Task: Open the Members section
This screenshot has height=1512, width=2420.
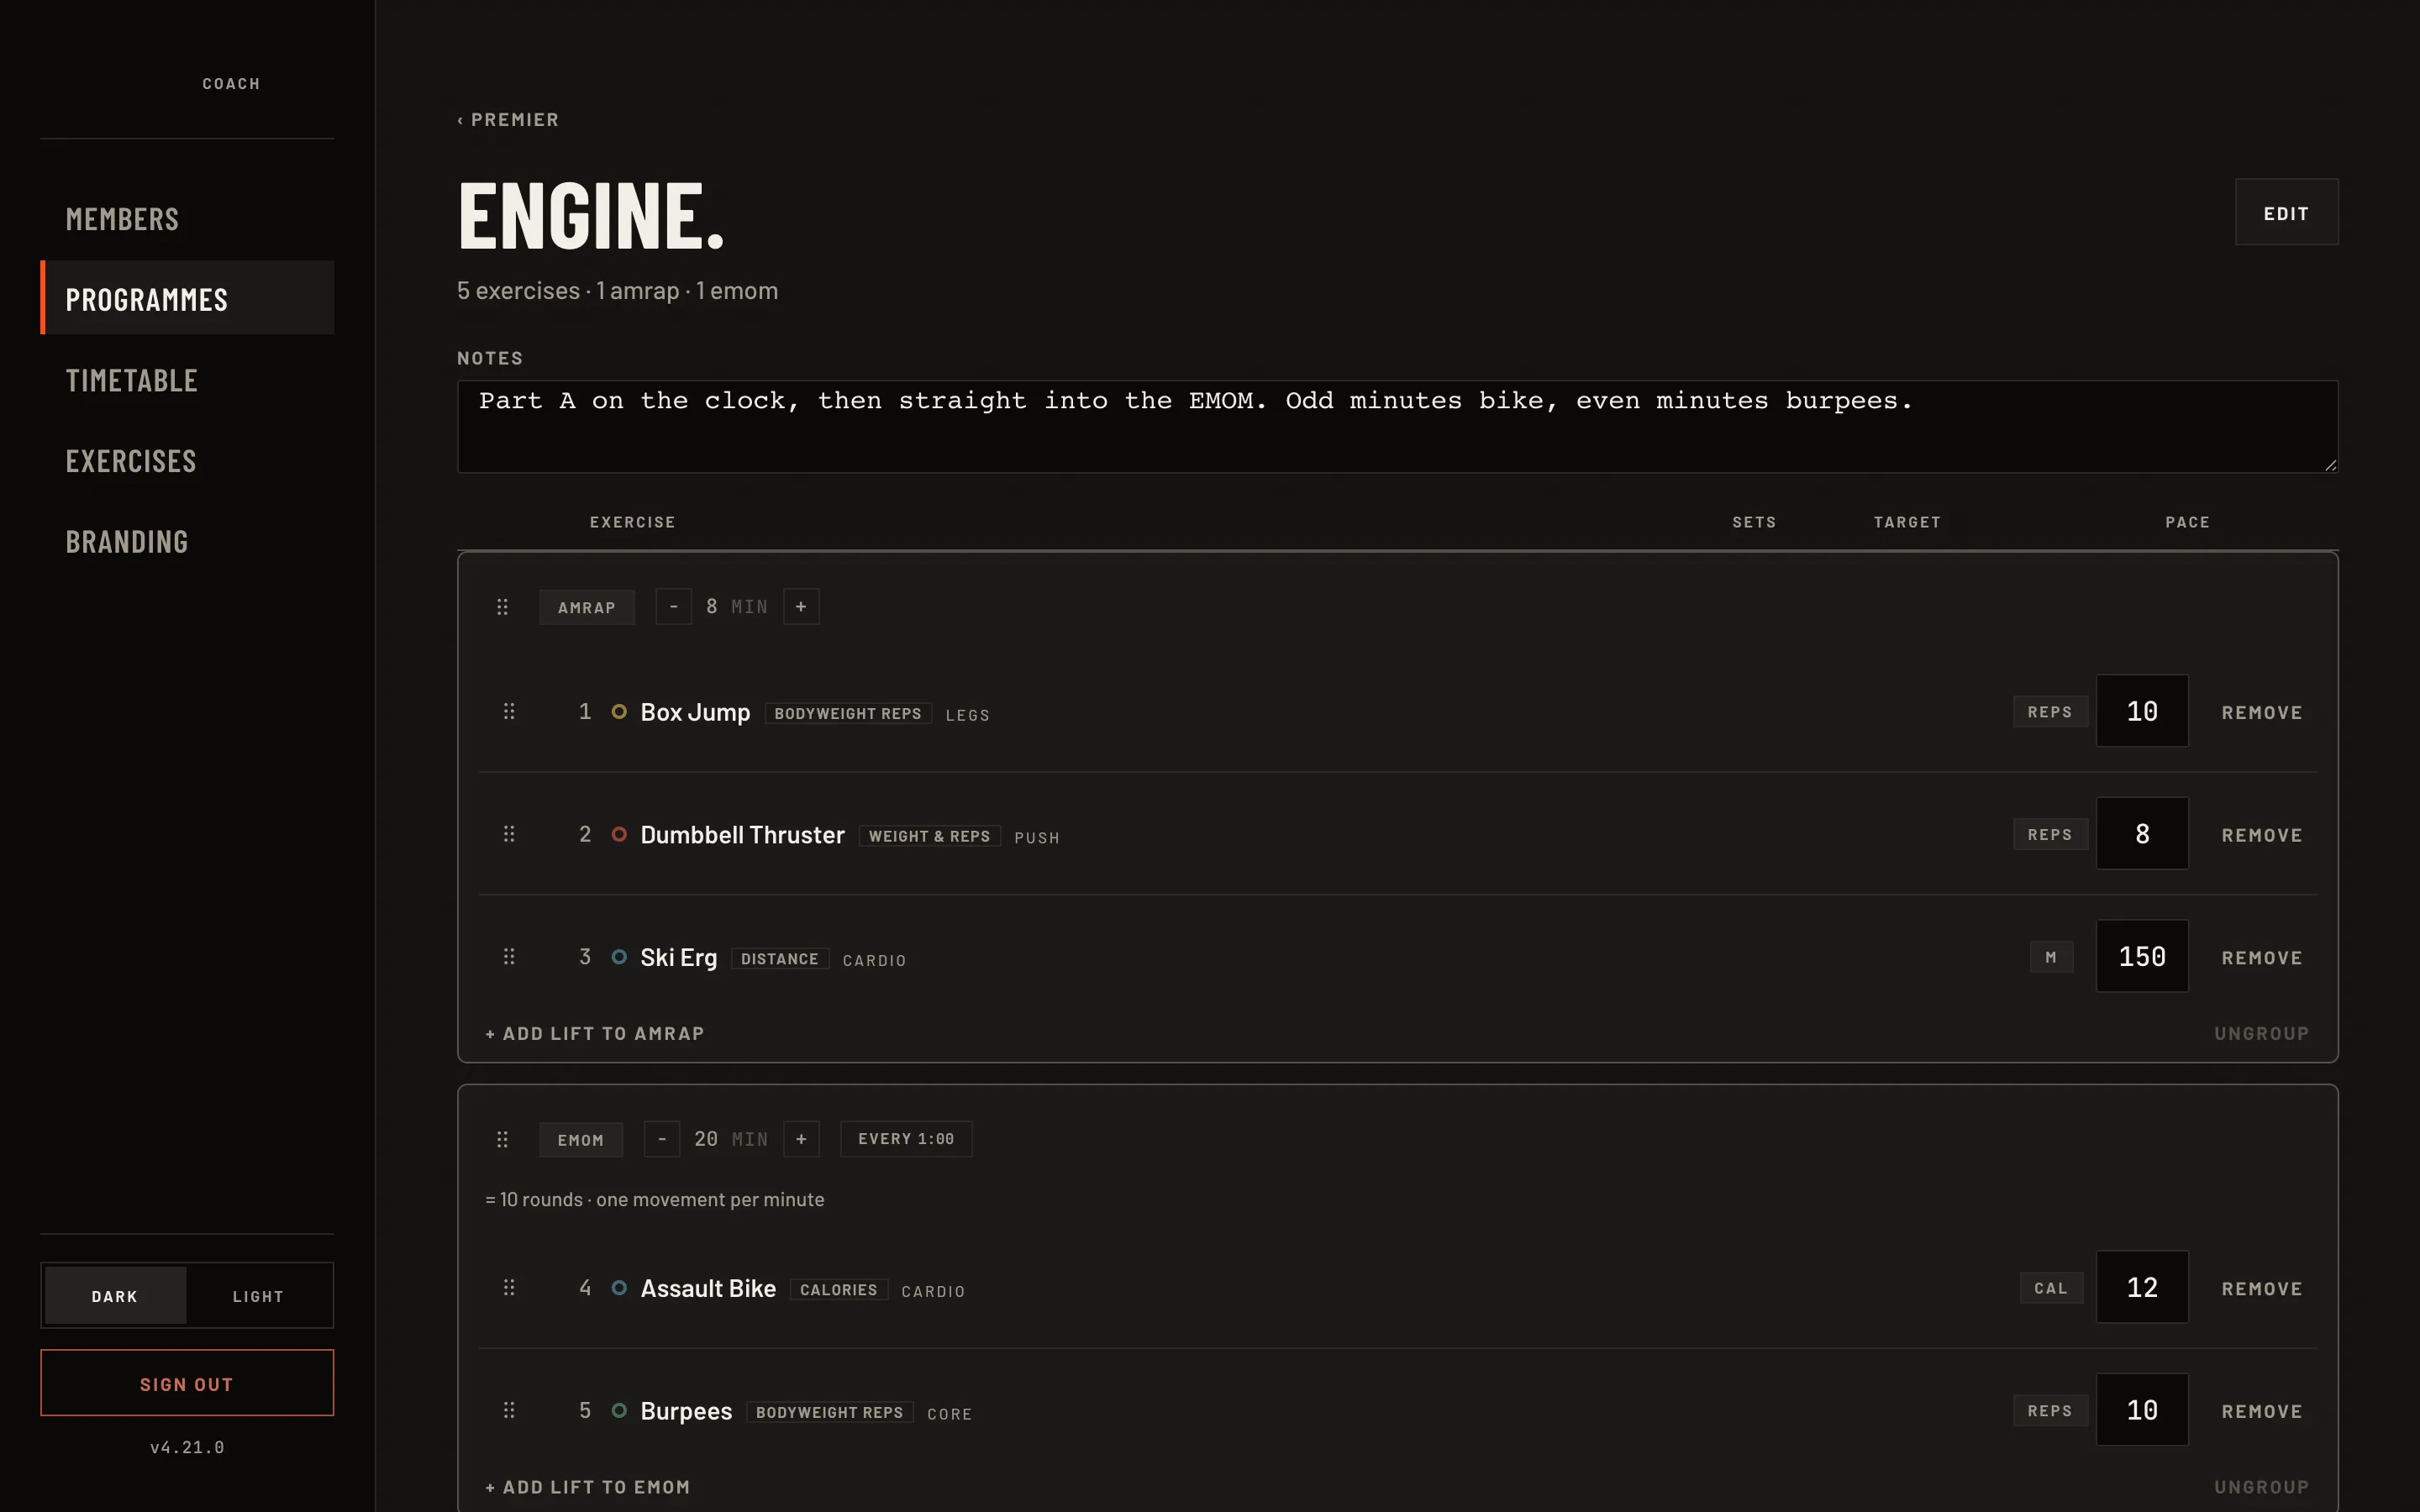Action: pyautogui.click(x=187, y=219)
